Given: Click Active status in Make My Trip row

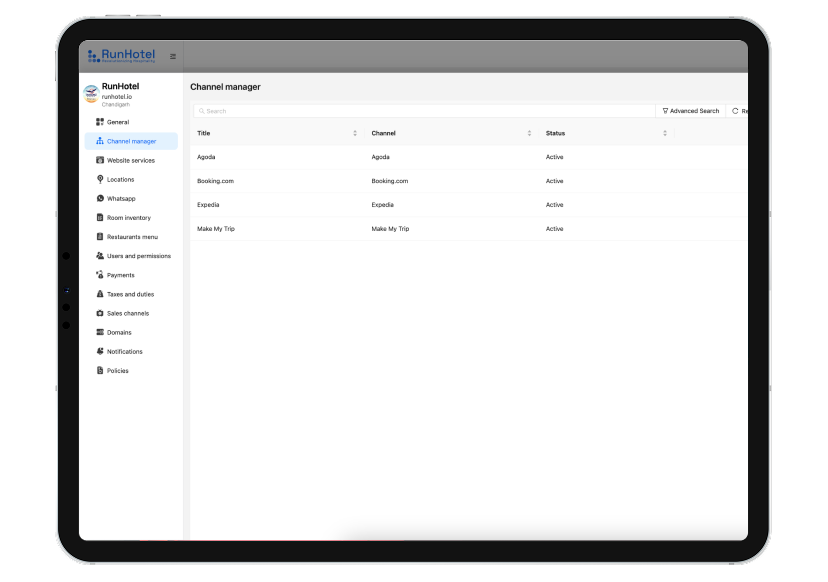Looking at the screenshot, I should [x=554, y=229].
